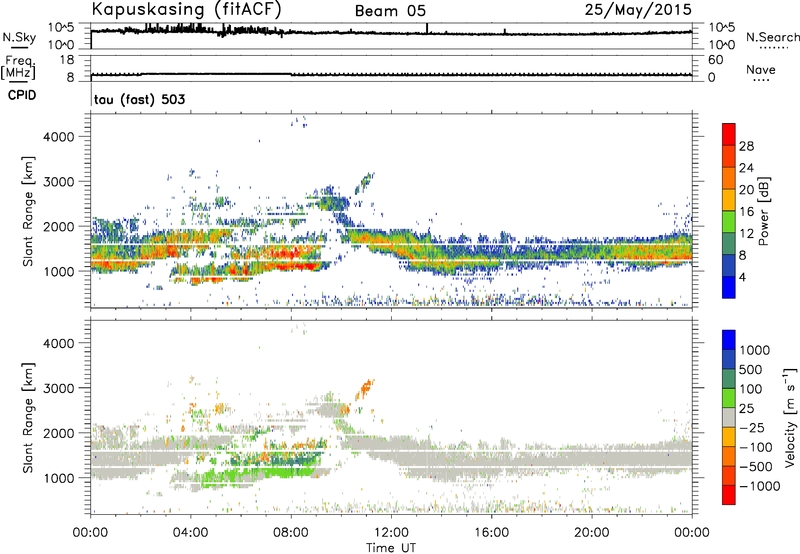Click the 16:00 time axis tick label
The width and height of the screenshot is (800, 554).
click(x=491, y=533)
